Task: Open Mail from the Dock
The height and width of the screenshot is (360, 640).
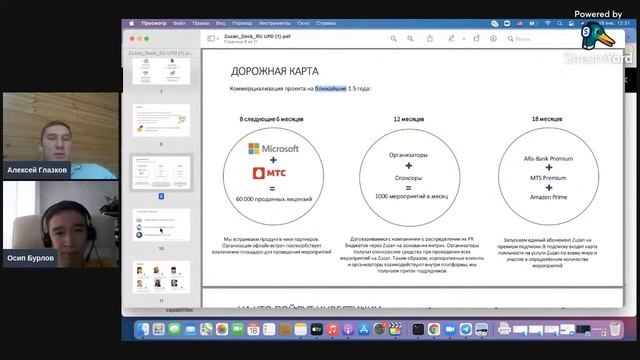Action: coord(190,329)
